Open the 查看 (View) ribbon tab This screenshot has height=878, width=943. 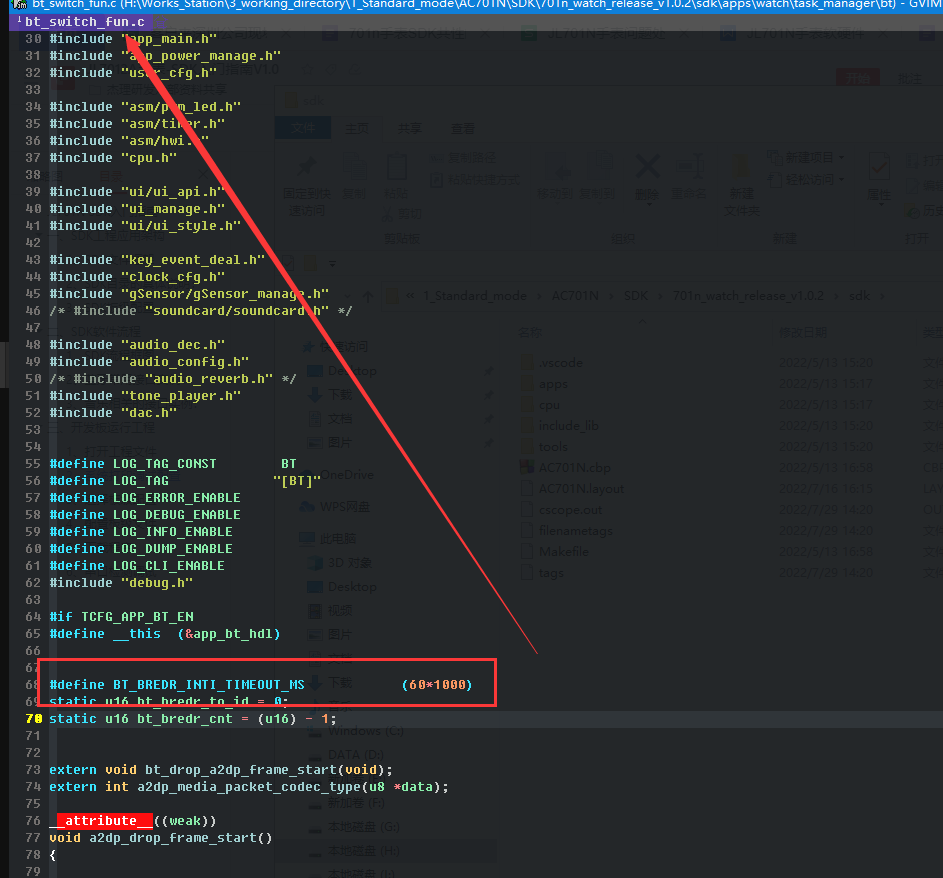click(x=462, y=128)
